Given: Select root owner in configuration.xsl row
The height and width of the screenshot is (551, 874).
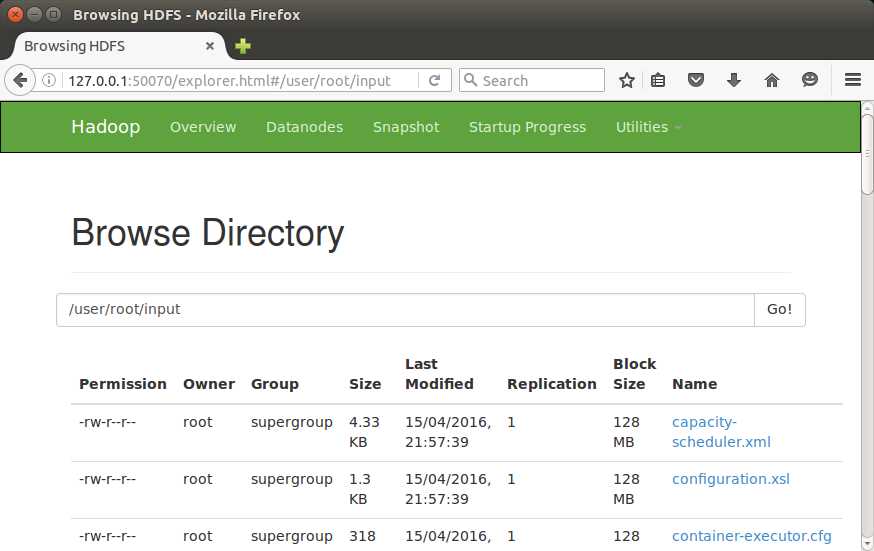Looking at the screenshot, I should (x=198, y=479).
